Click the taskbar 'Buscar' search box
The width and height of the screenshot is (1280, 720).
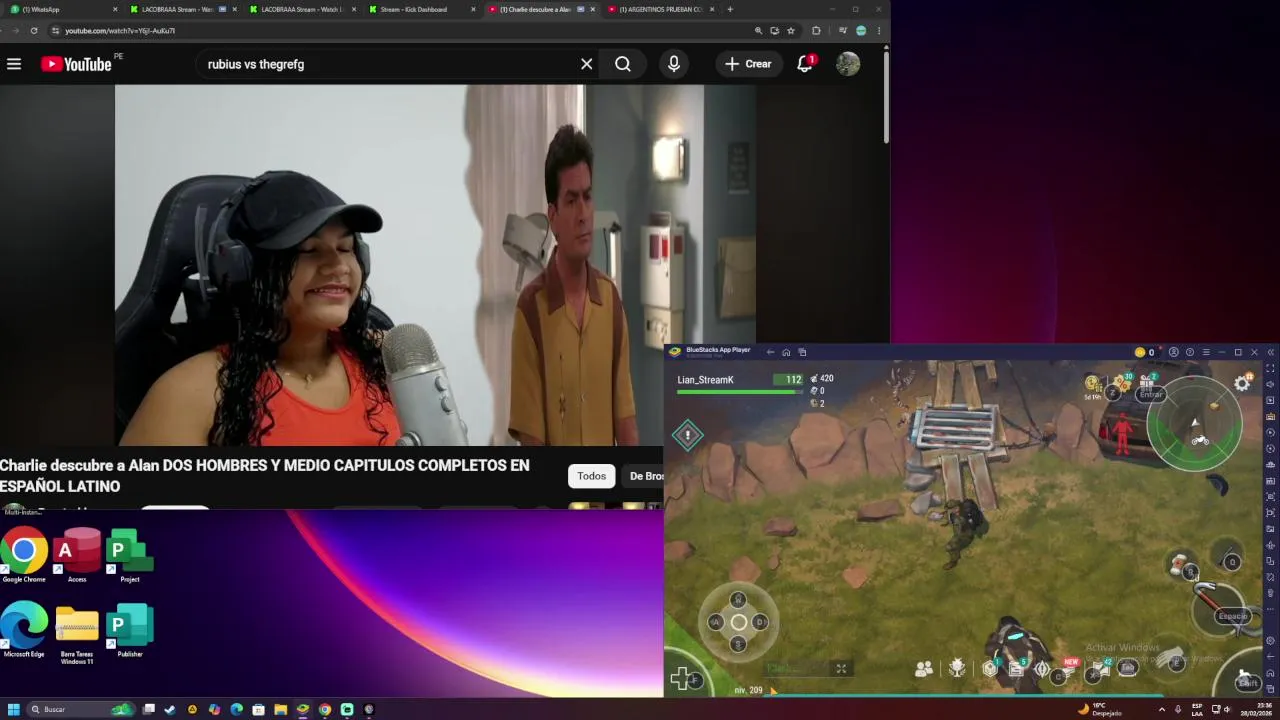pyautogui.click(x=80, y=709)
